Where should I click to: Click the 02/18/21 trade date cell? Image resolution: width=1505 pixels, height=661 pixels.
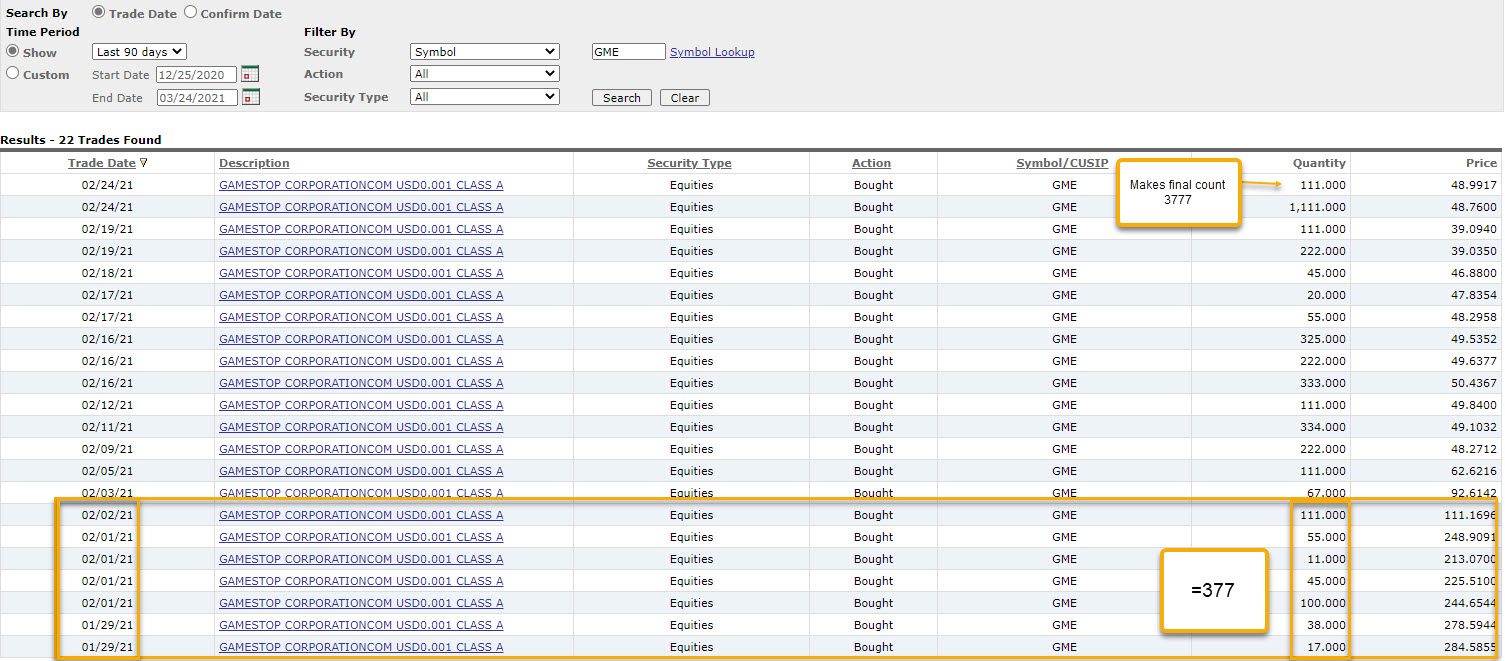click(x=107, y=273)
